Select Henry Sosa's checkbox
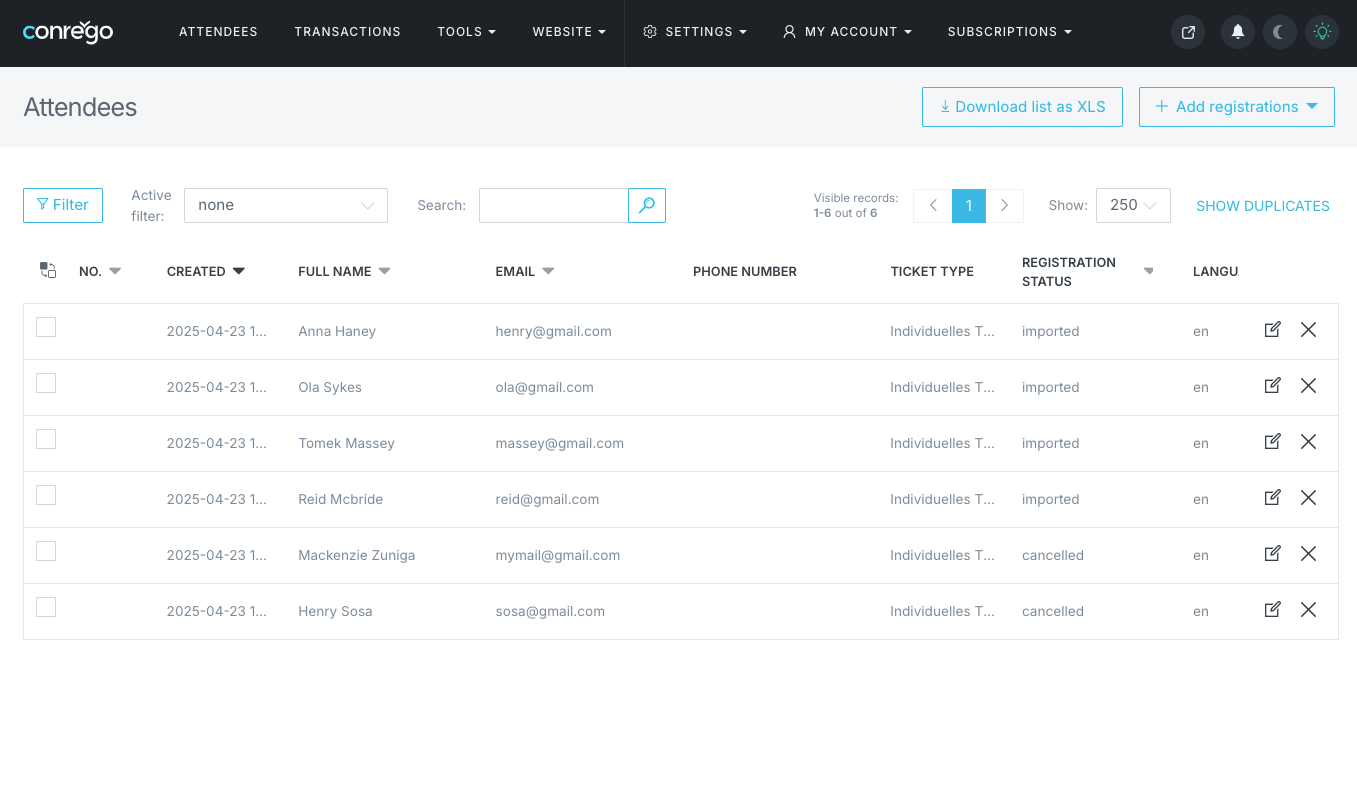This screenshot has width=1357, height=796. pyautogui.click(x=46, y=607)
